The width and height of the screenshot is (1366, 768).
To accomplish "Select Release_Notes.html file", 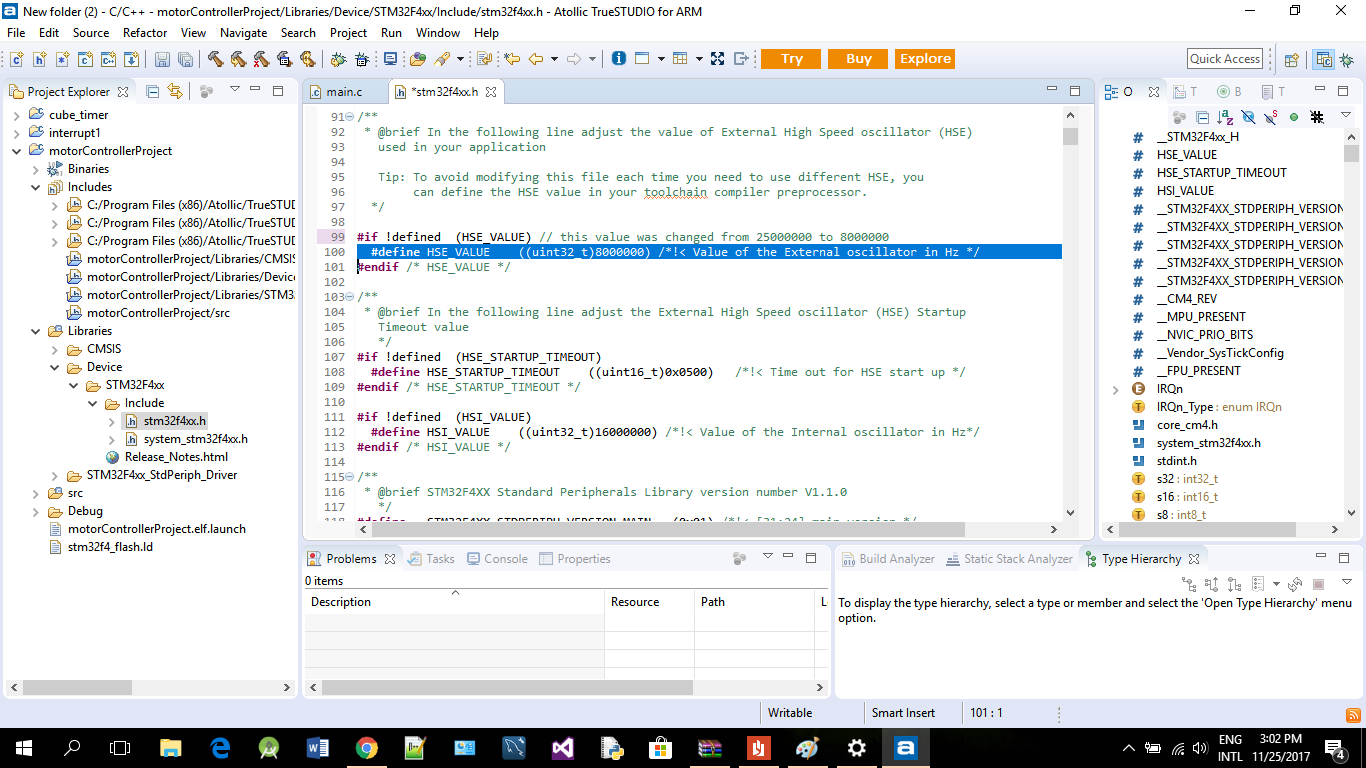I will 176,457.
